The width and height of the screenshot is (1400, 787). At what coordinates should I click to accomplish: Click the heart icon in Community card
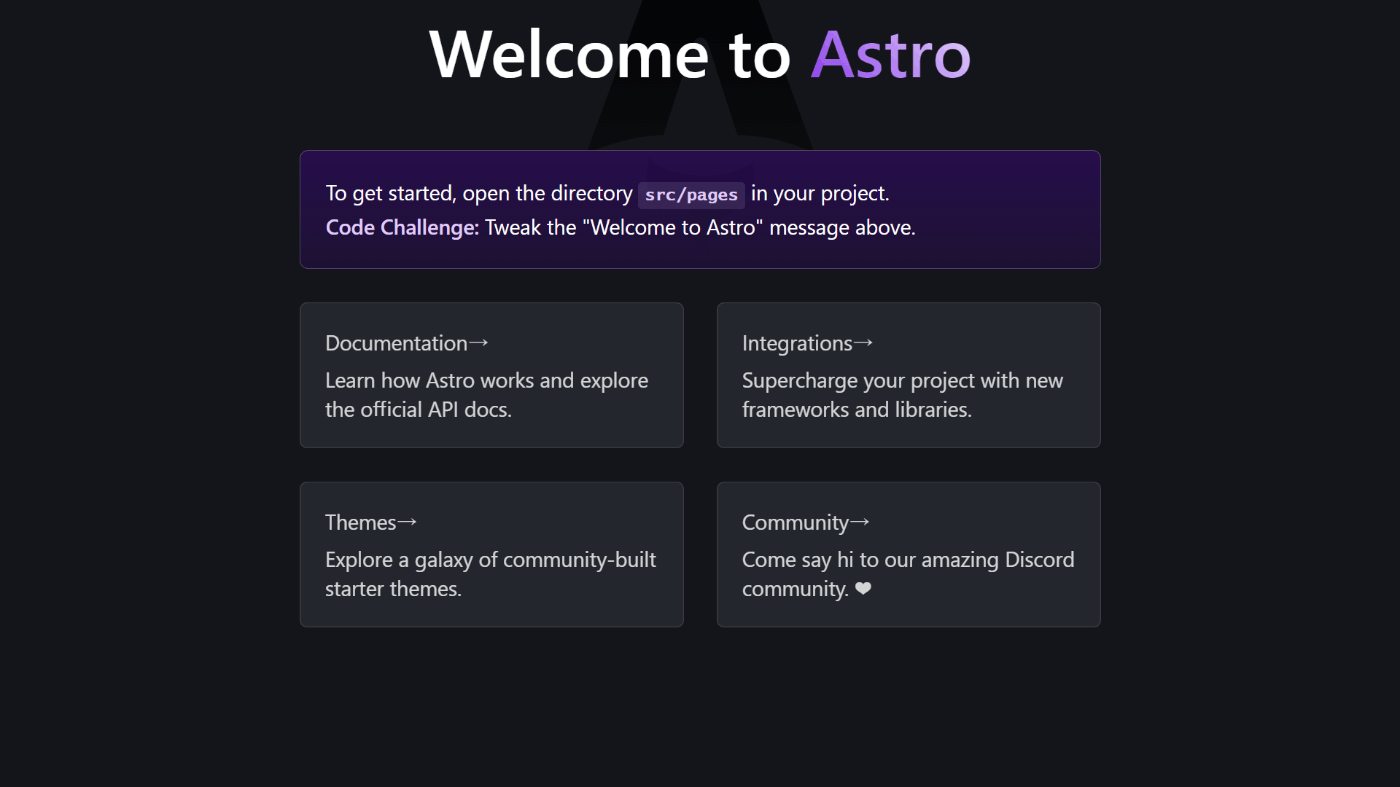tap(863, 589)
